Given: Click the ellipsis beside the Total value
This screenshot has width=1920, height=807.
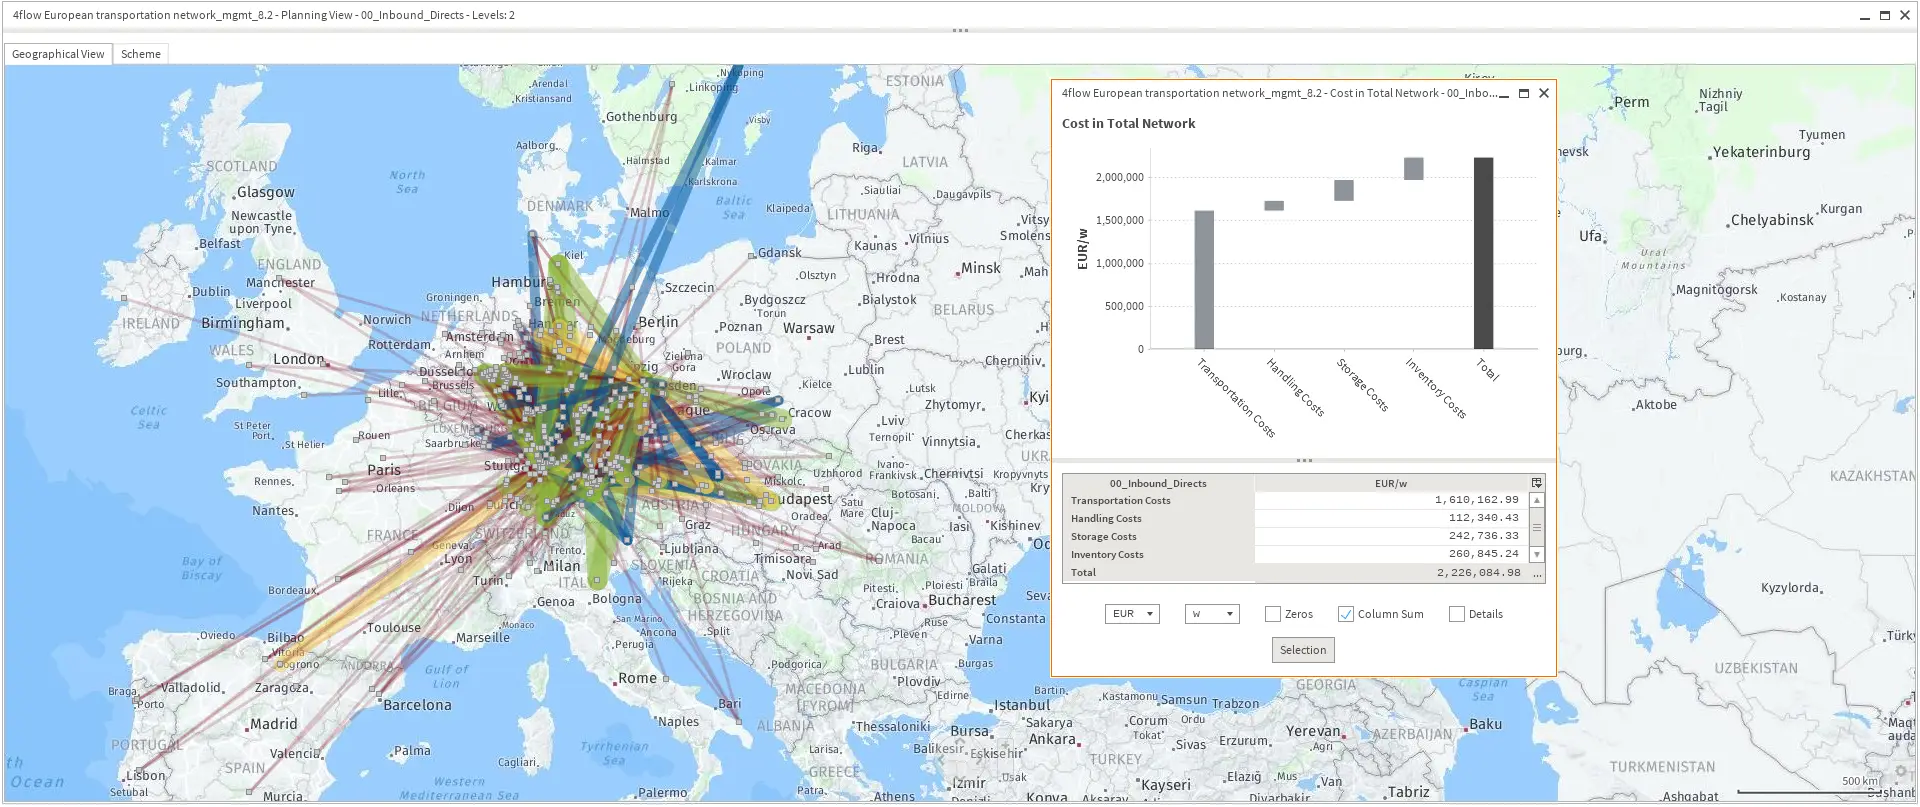Looking at the screenshot, I should point(1537,574).
